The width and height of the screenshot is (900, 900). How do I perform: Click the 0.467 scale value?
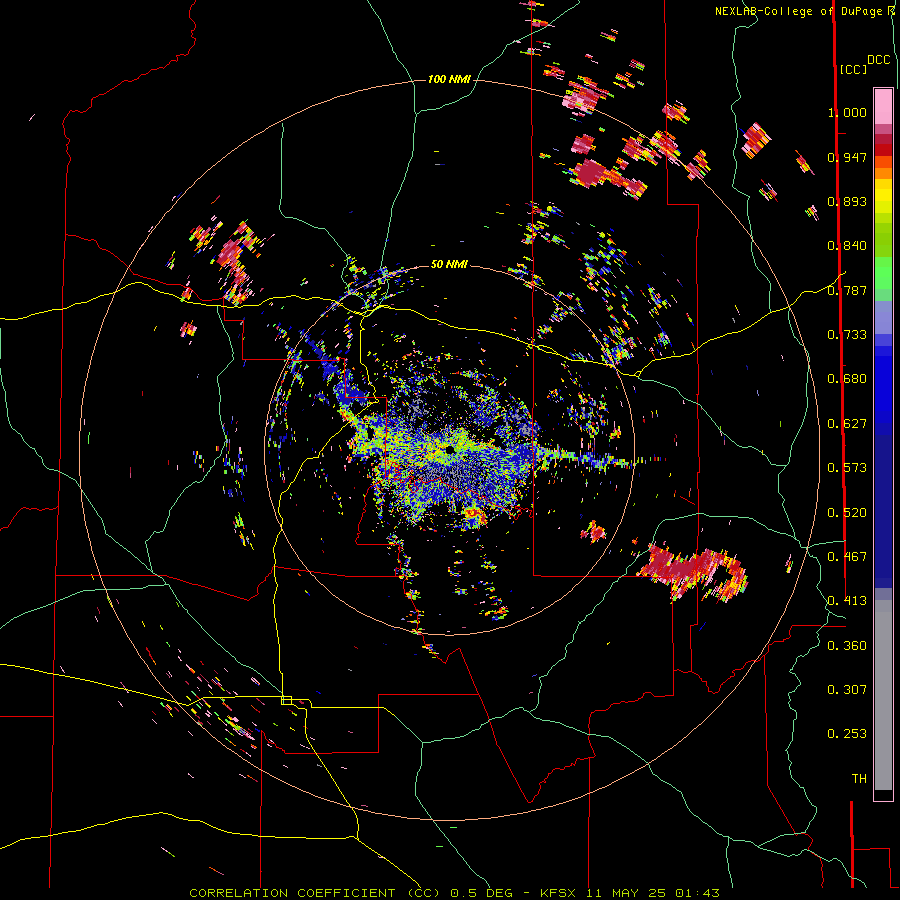[847, 557]
